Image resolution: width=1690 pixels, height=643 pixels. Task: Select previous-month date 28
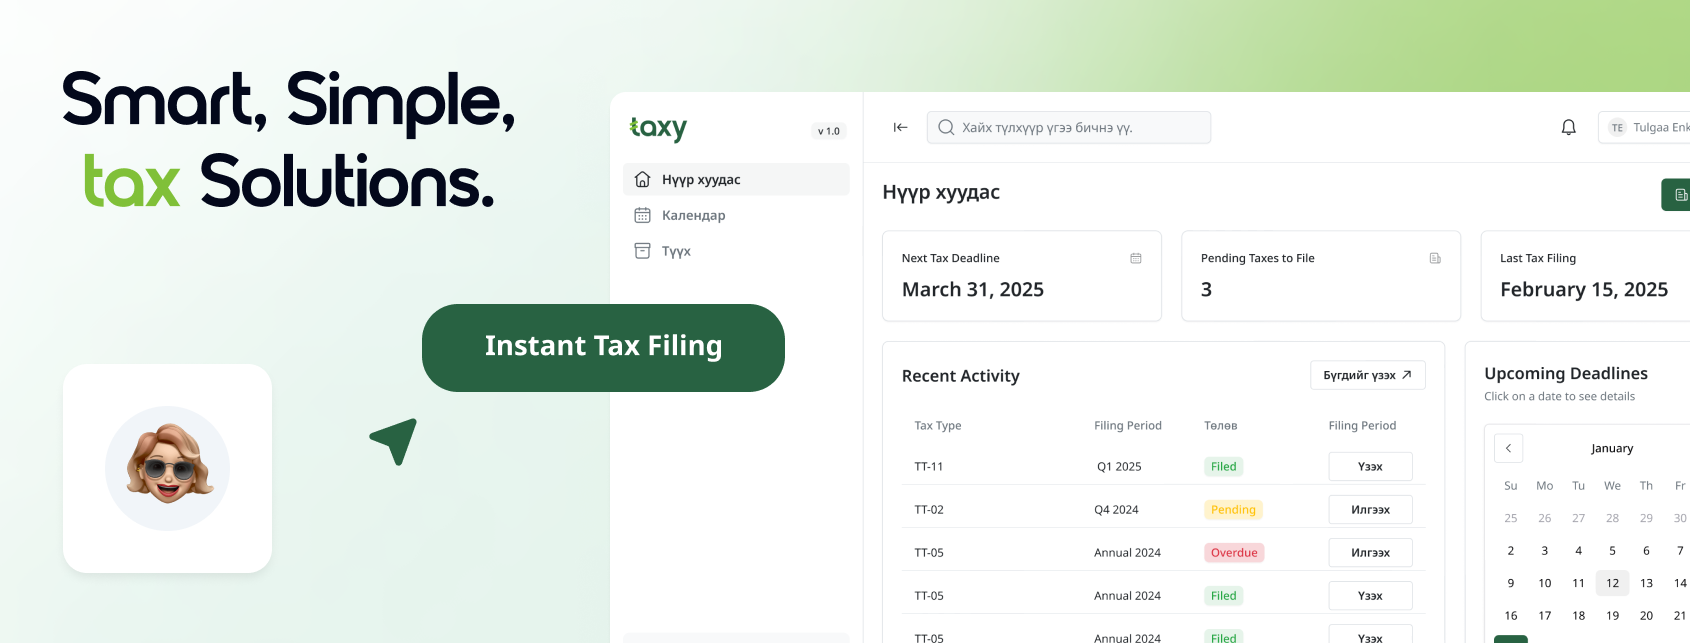click(x=1612, y=518)
